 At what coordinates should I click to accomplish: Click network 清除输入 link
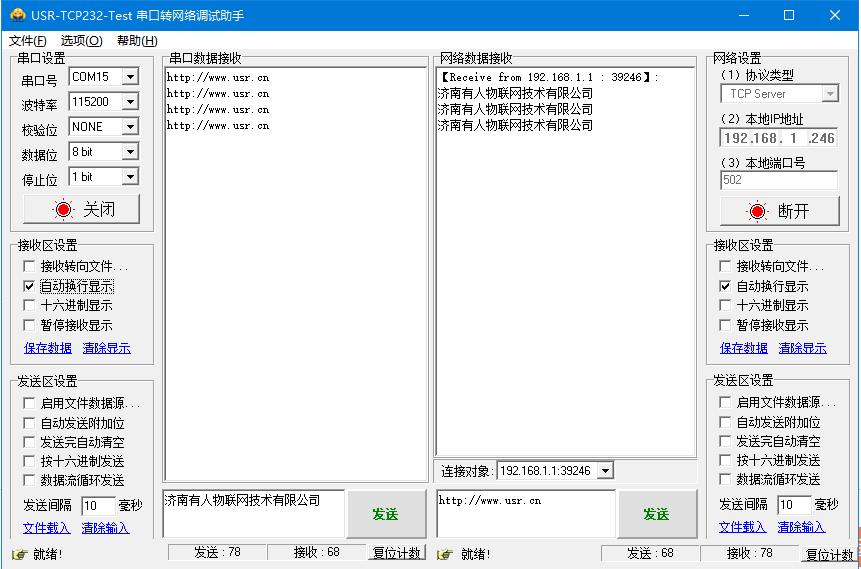801,527
